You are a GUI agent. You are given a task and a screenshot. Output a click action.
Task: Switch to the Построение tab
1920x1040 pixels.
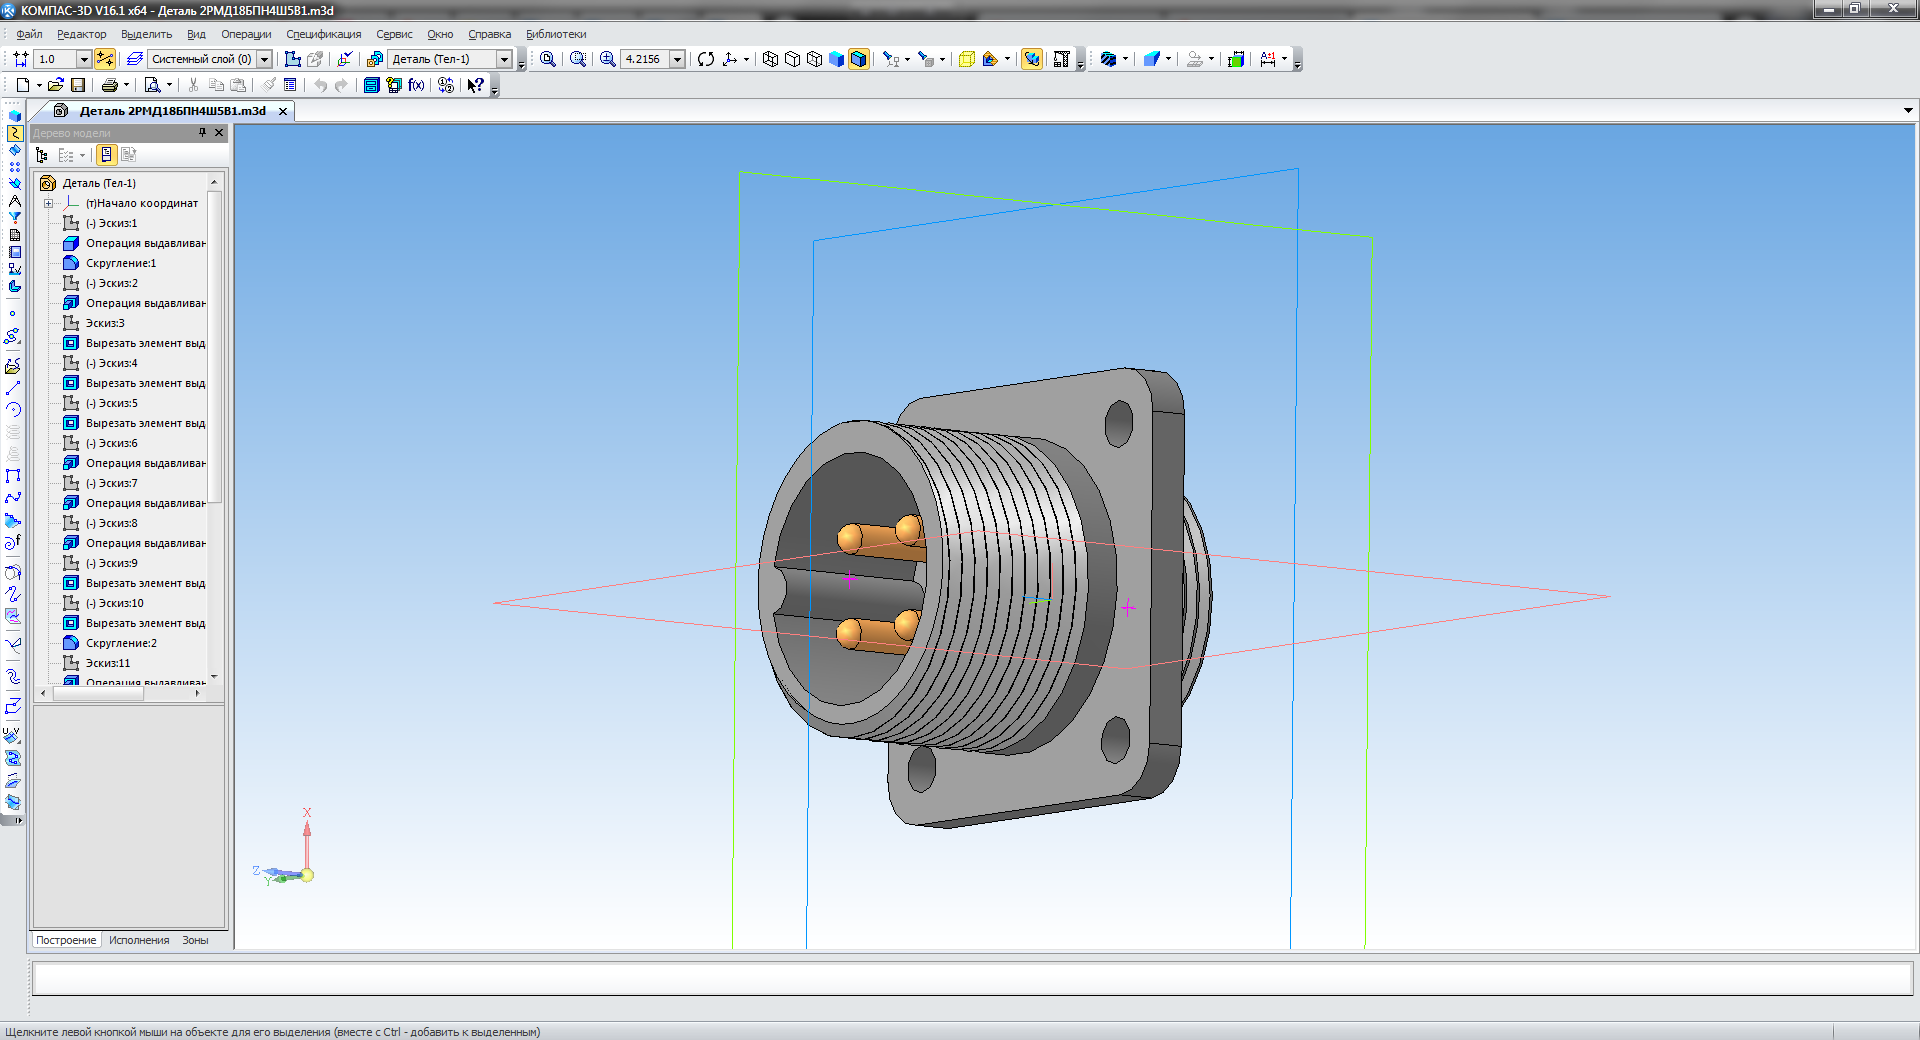click(66, 940)
